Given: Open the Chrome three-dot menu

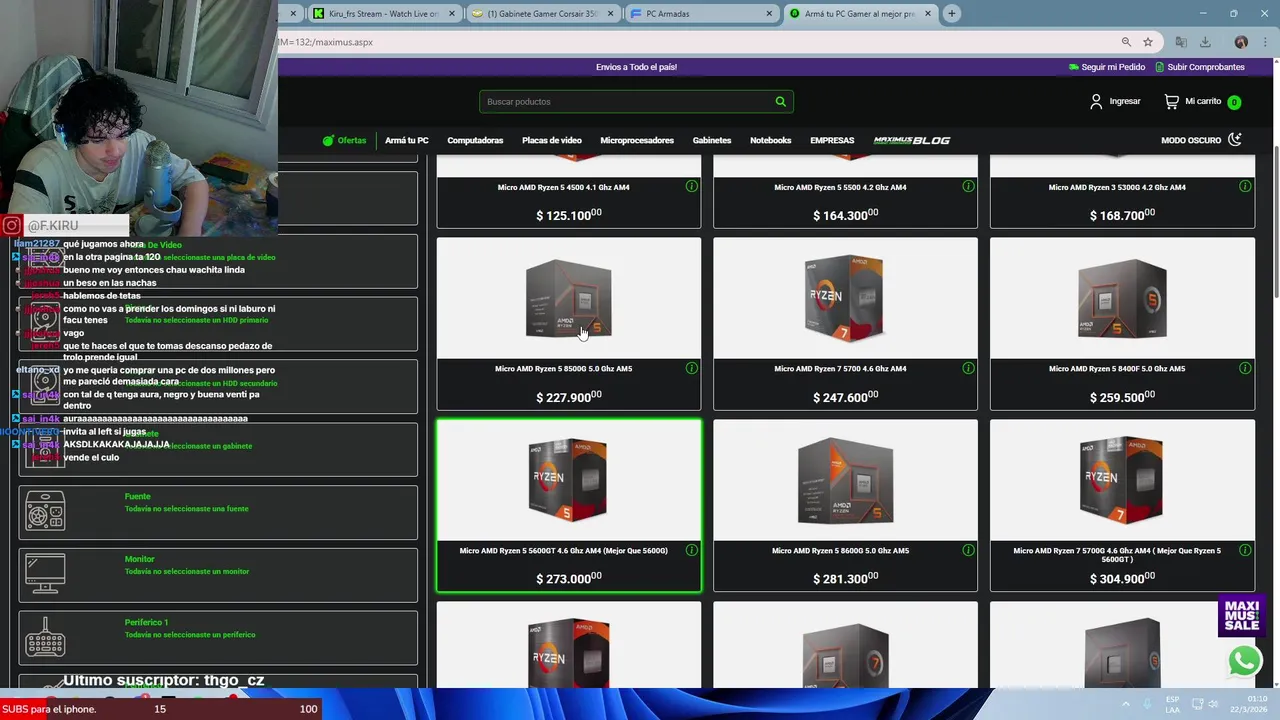Looking at the screenshot, I should coord(1266,42).
